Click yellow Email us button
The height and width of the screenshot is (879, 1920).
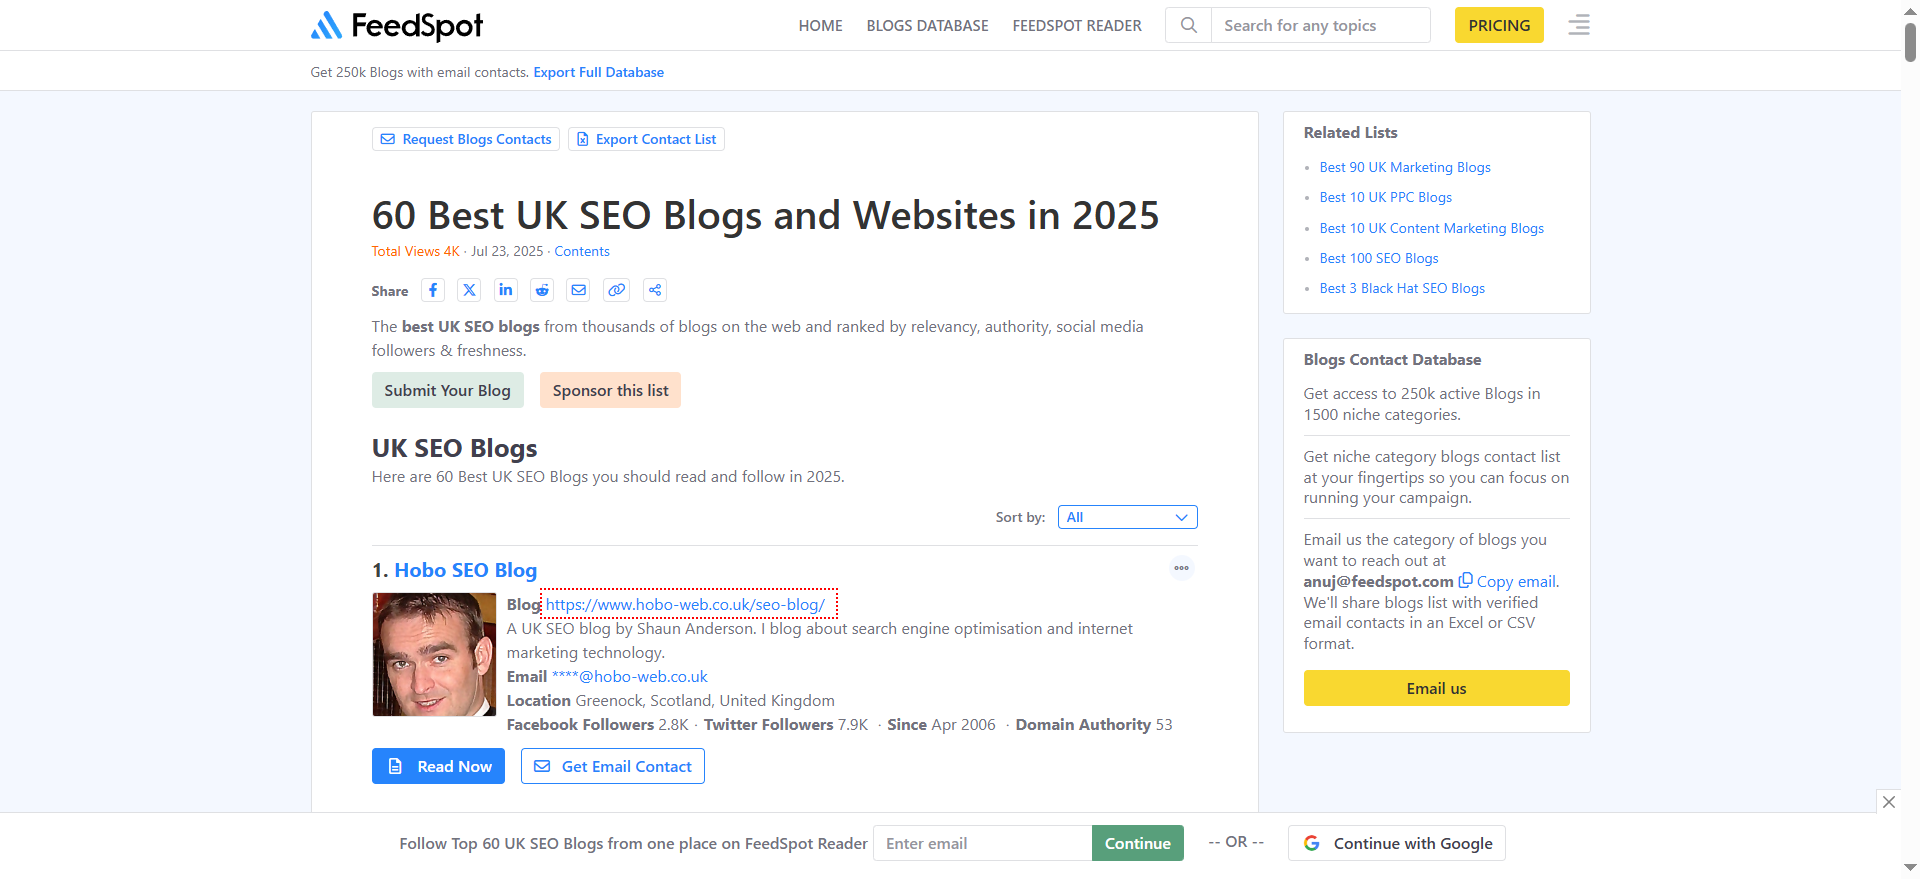point(1436,688)
